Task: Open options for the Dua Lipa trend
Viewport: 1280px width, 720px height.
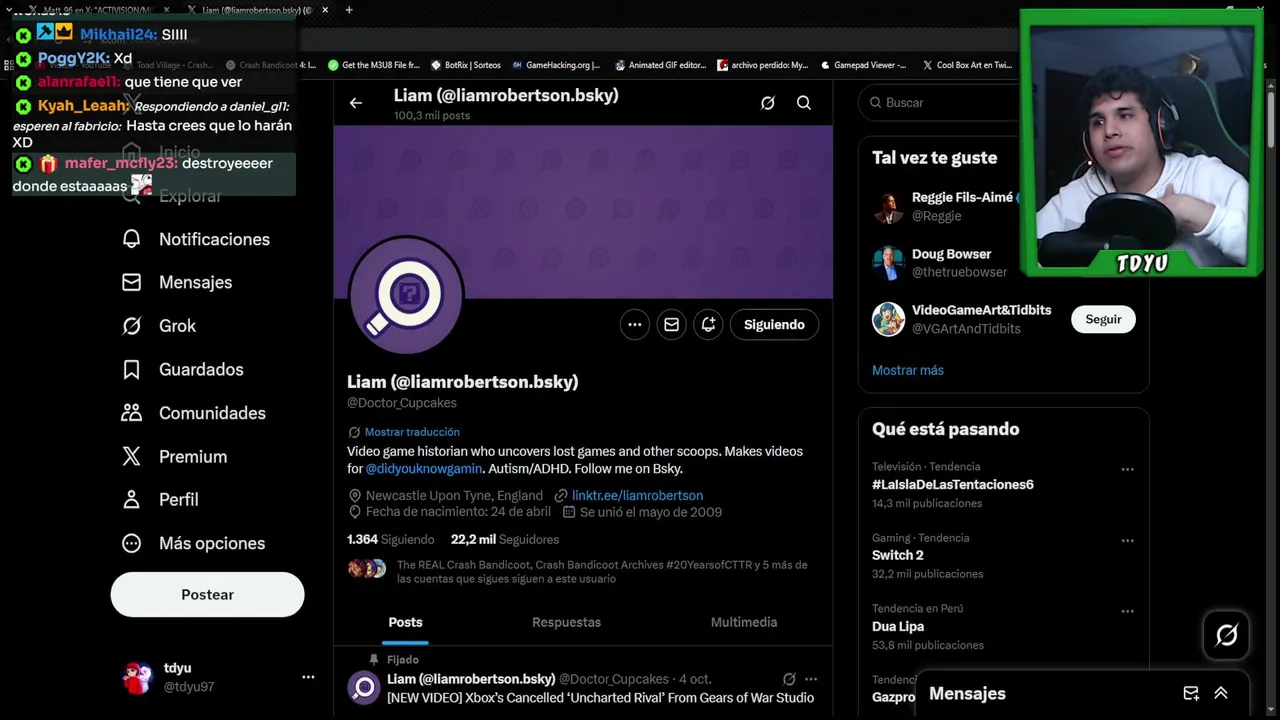Action: click(1127, 611)
